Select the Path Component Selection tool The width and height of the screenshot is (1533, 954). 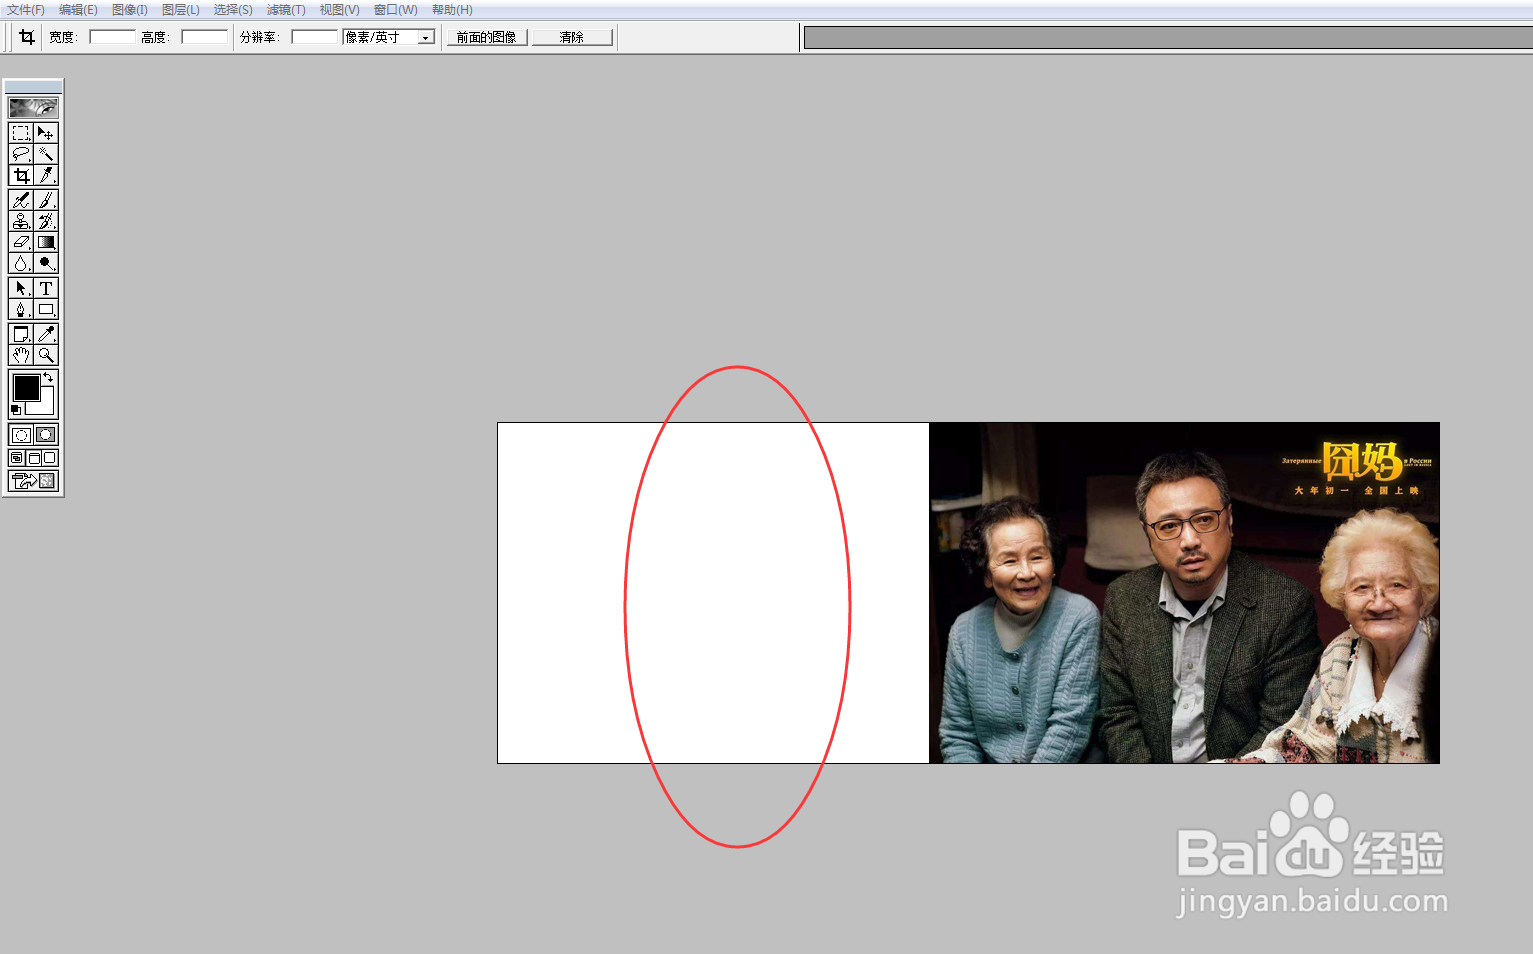[21, 288]
